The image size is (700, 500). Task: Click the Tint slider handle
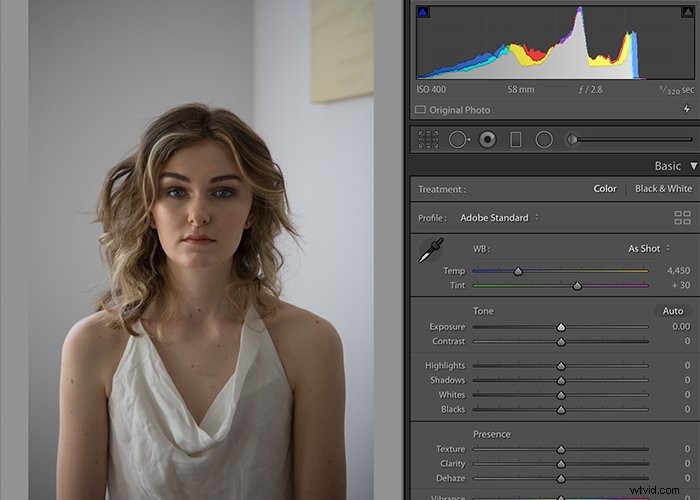577,286
